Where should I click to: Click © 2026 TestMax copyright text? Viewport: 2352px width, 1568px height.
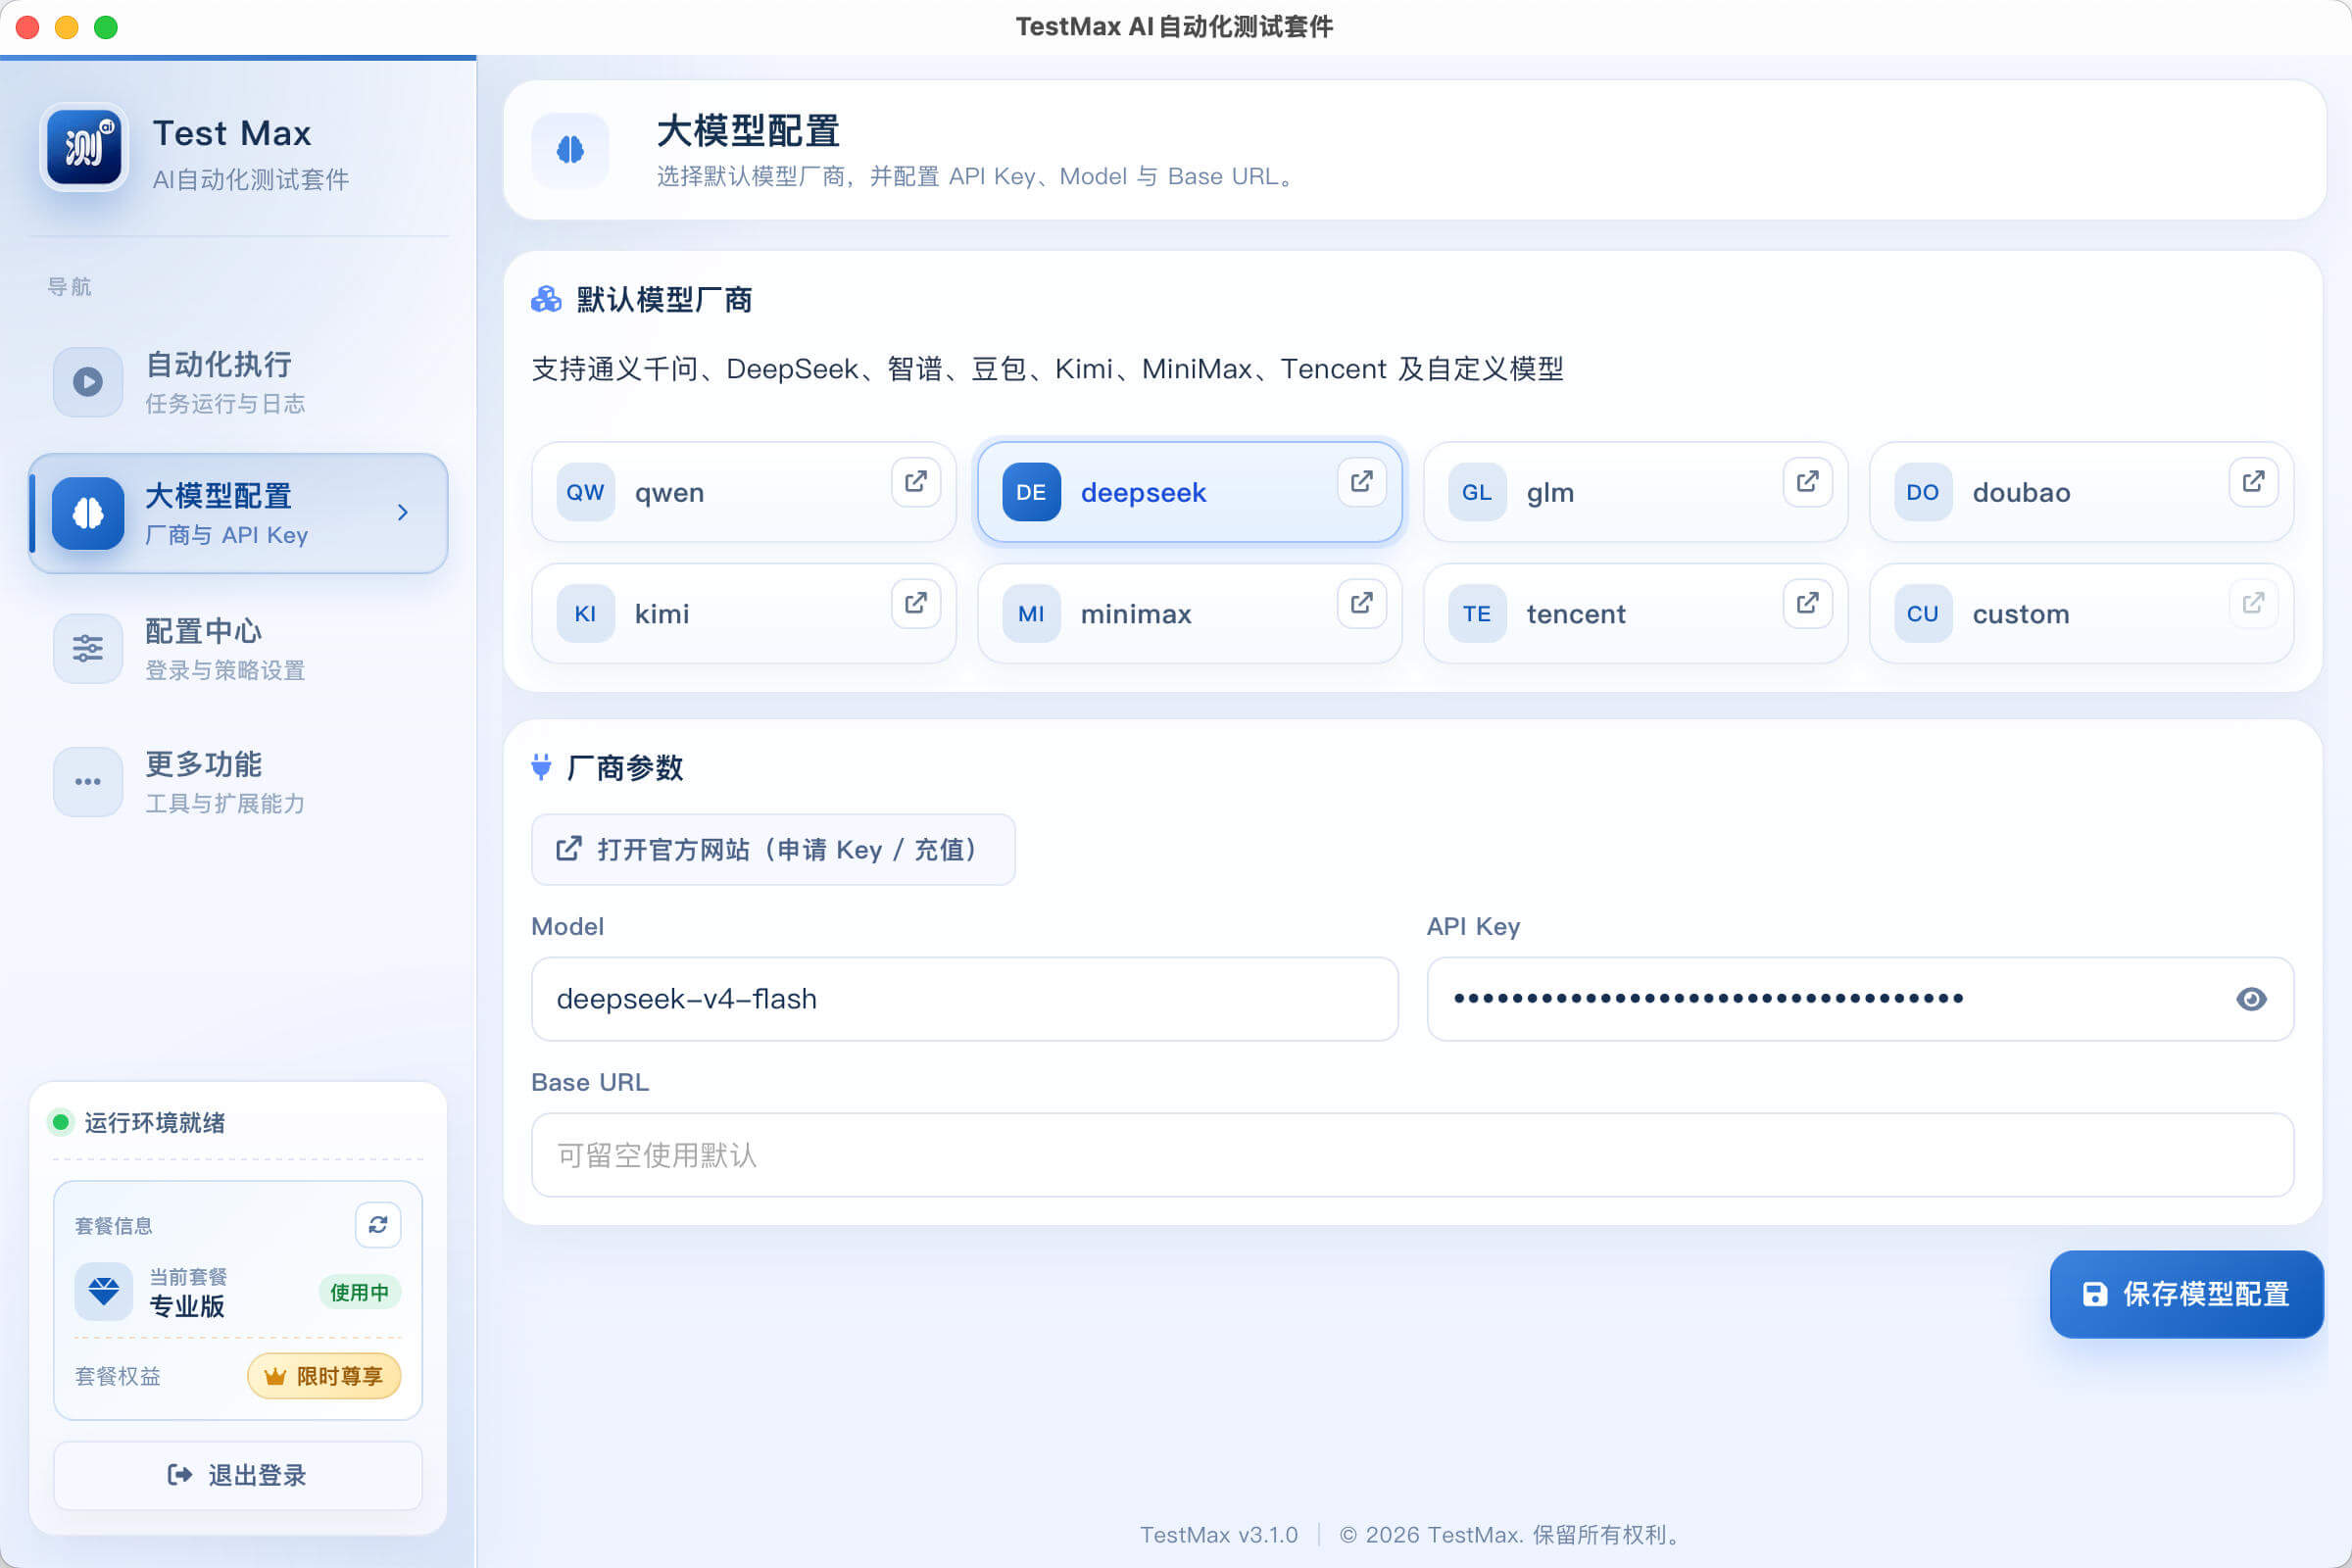point(1512,1534)
